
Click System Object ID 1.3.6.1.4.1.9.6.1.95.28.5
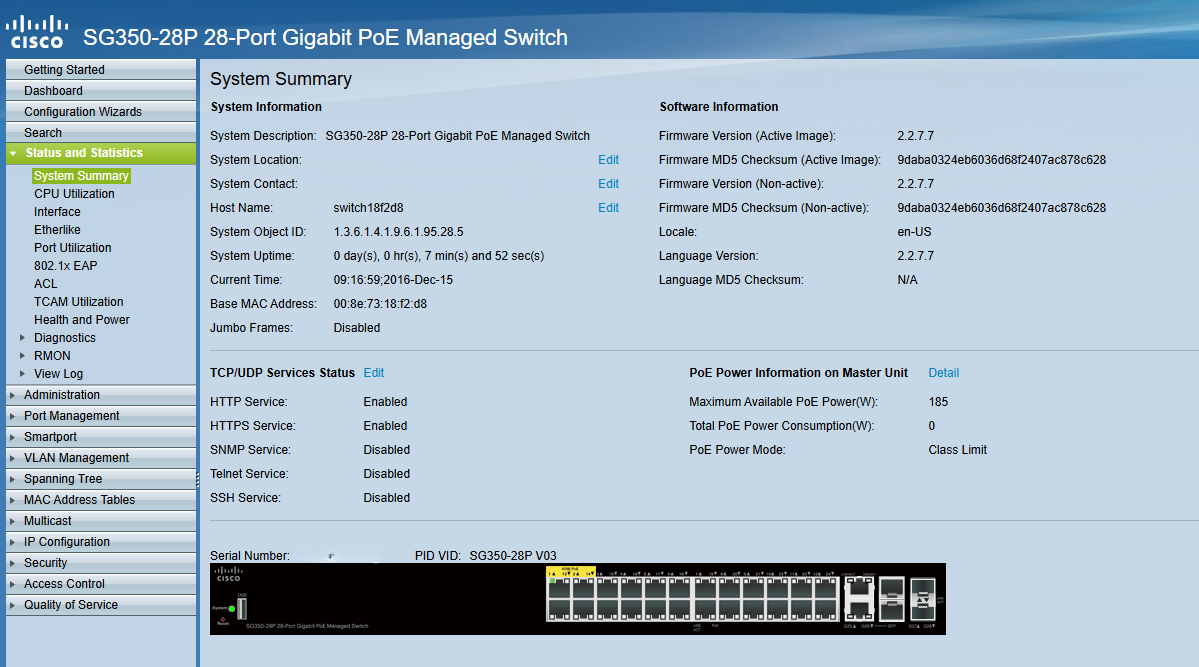[x=398, y=232]
